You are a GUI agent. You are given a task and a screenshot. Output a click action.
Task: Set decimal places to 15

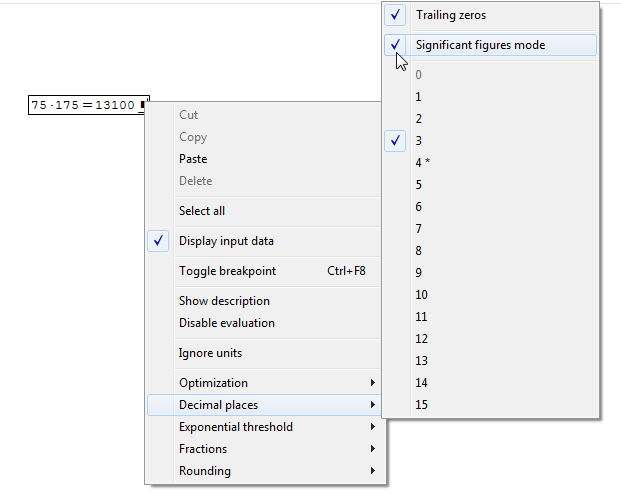(422, 405)
